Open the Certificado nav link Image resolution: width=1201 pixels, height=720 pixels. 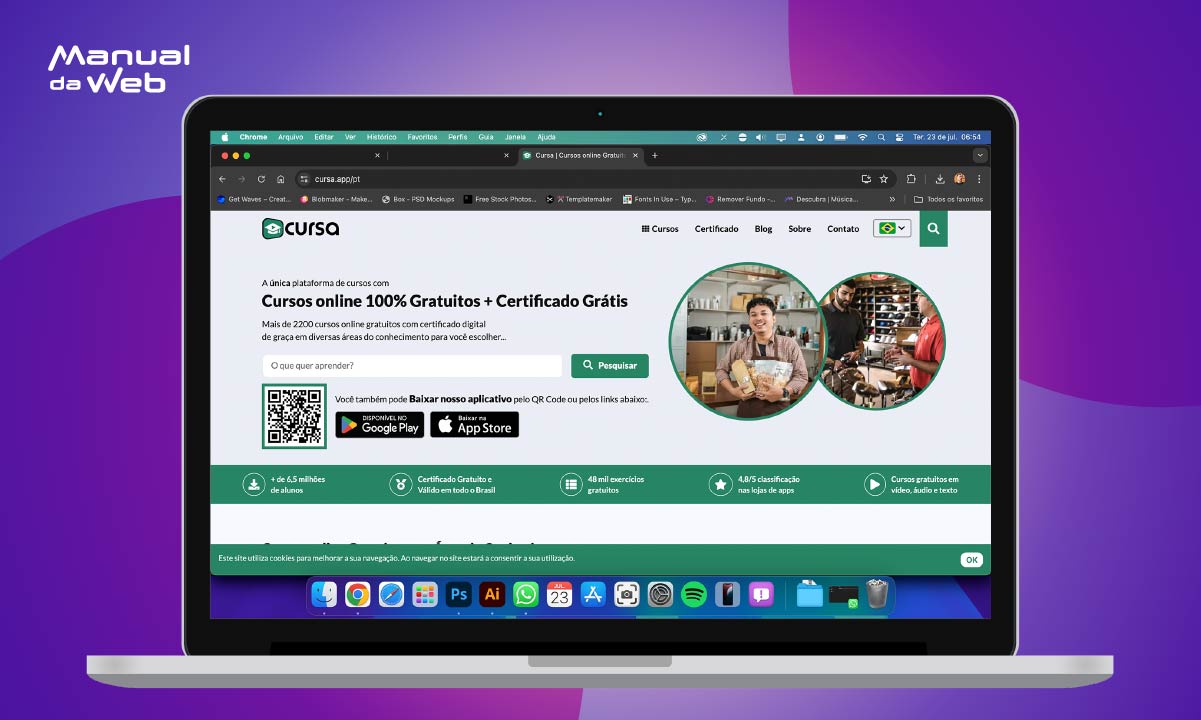click(x=717, y=229)
